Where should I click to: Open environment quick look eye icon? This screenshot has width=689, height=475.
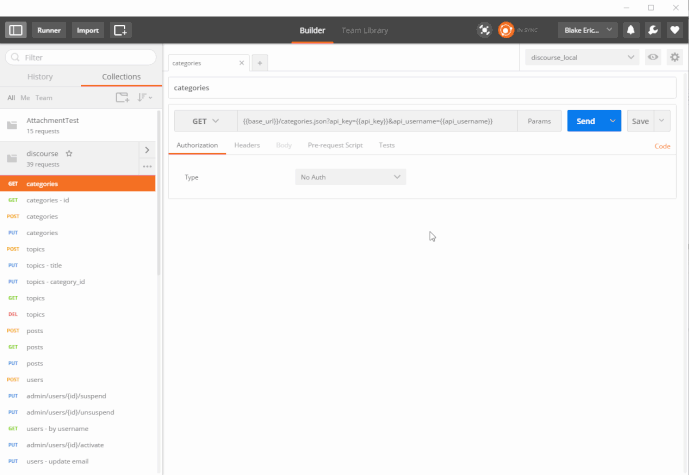coord(653,58)
